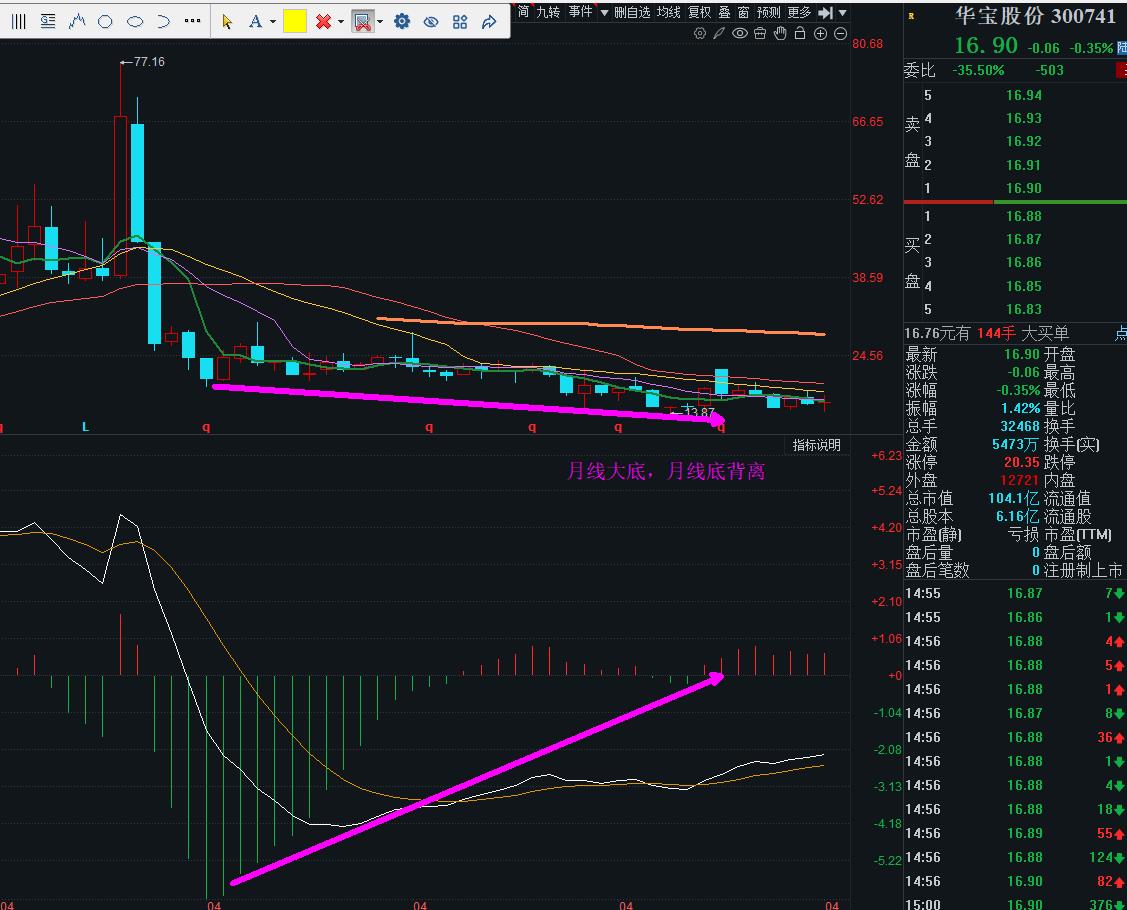1127x910 pixels.
Task: Select the wave line drawing tool
Action: tap(77, 22)
